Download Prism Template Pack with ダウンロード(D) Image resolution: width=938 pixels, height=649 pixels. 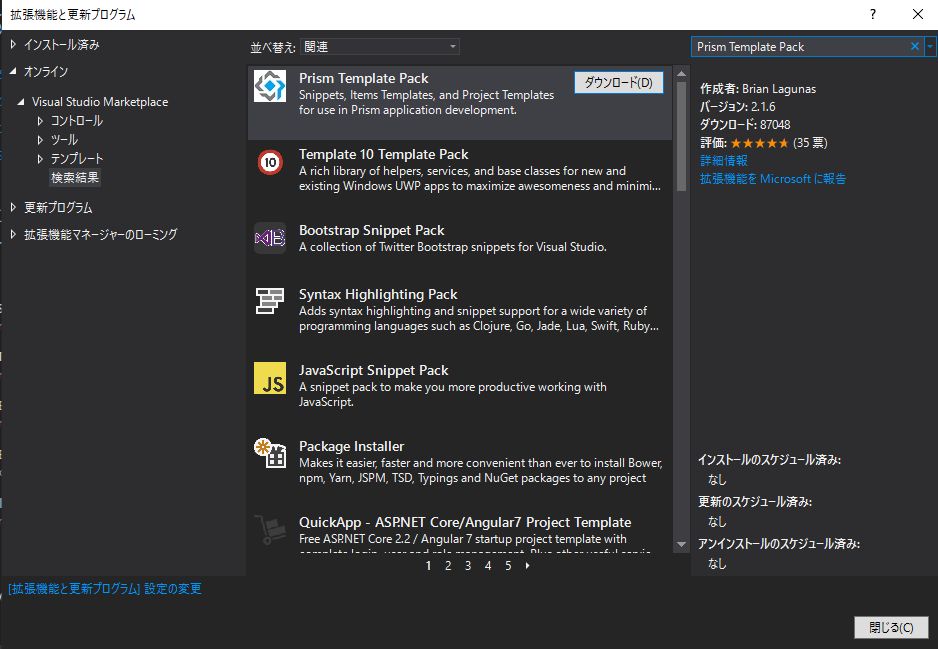(619, 83)
